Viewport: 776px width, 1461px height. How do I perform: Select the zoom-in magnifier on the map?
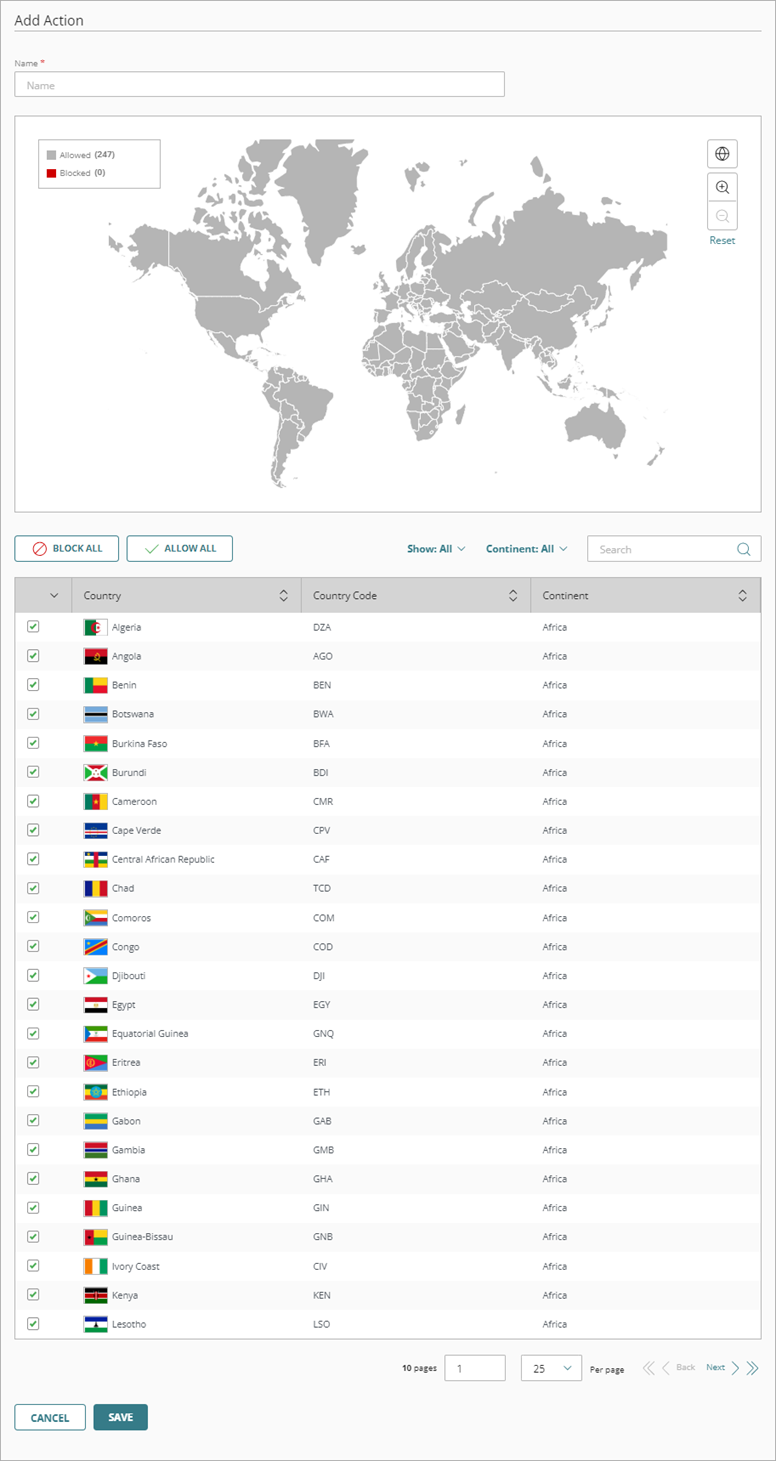tap(722, 186)
